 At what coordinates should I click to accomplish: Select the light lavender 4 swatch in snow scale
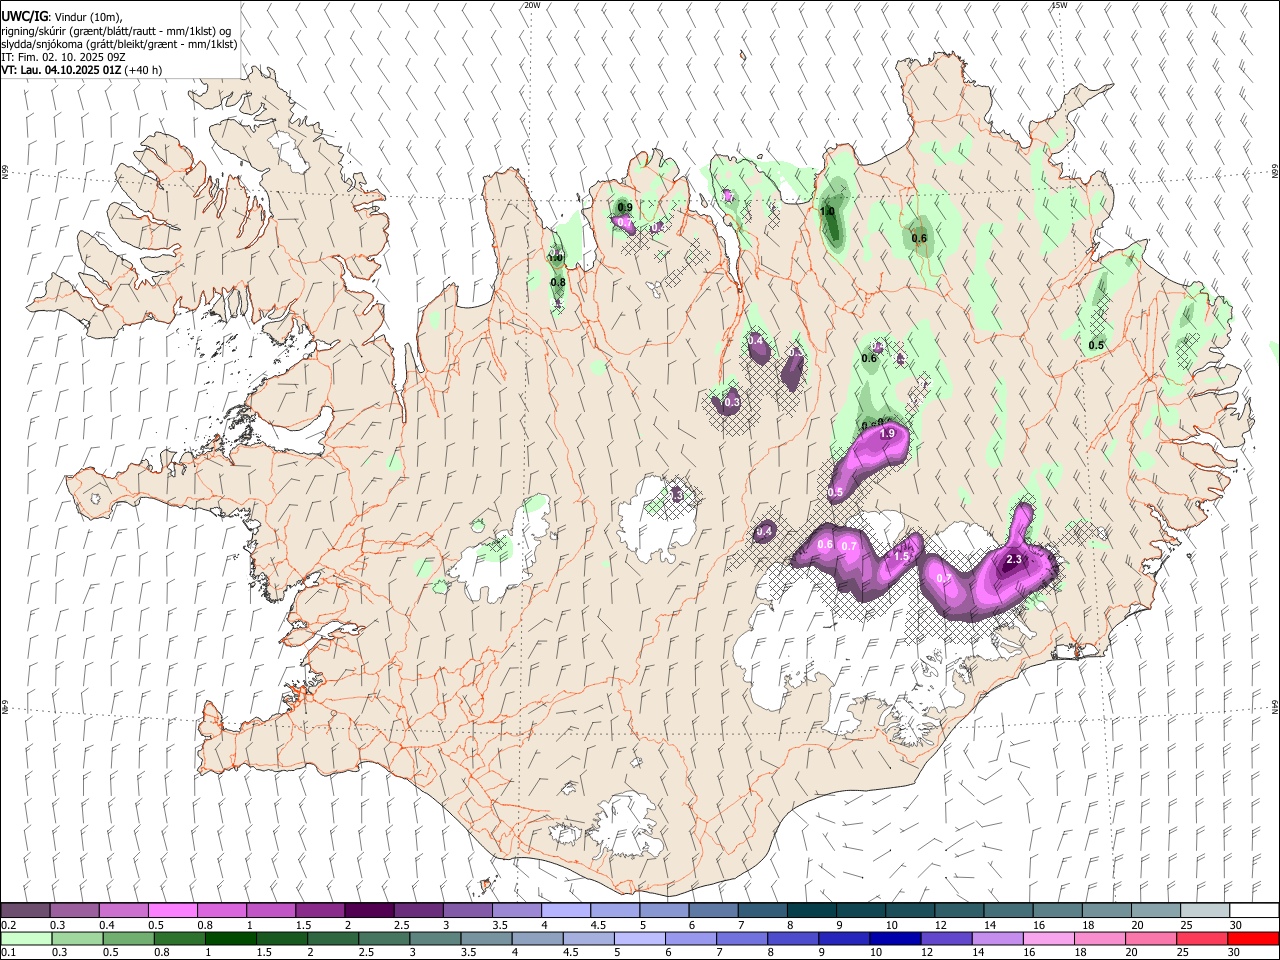[565, 910]
